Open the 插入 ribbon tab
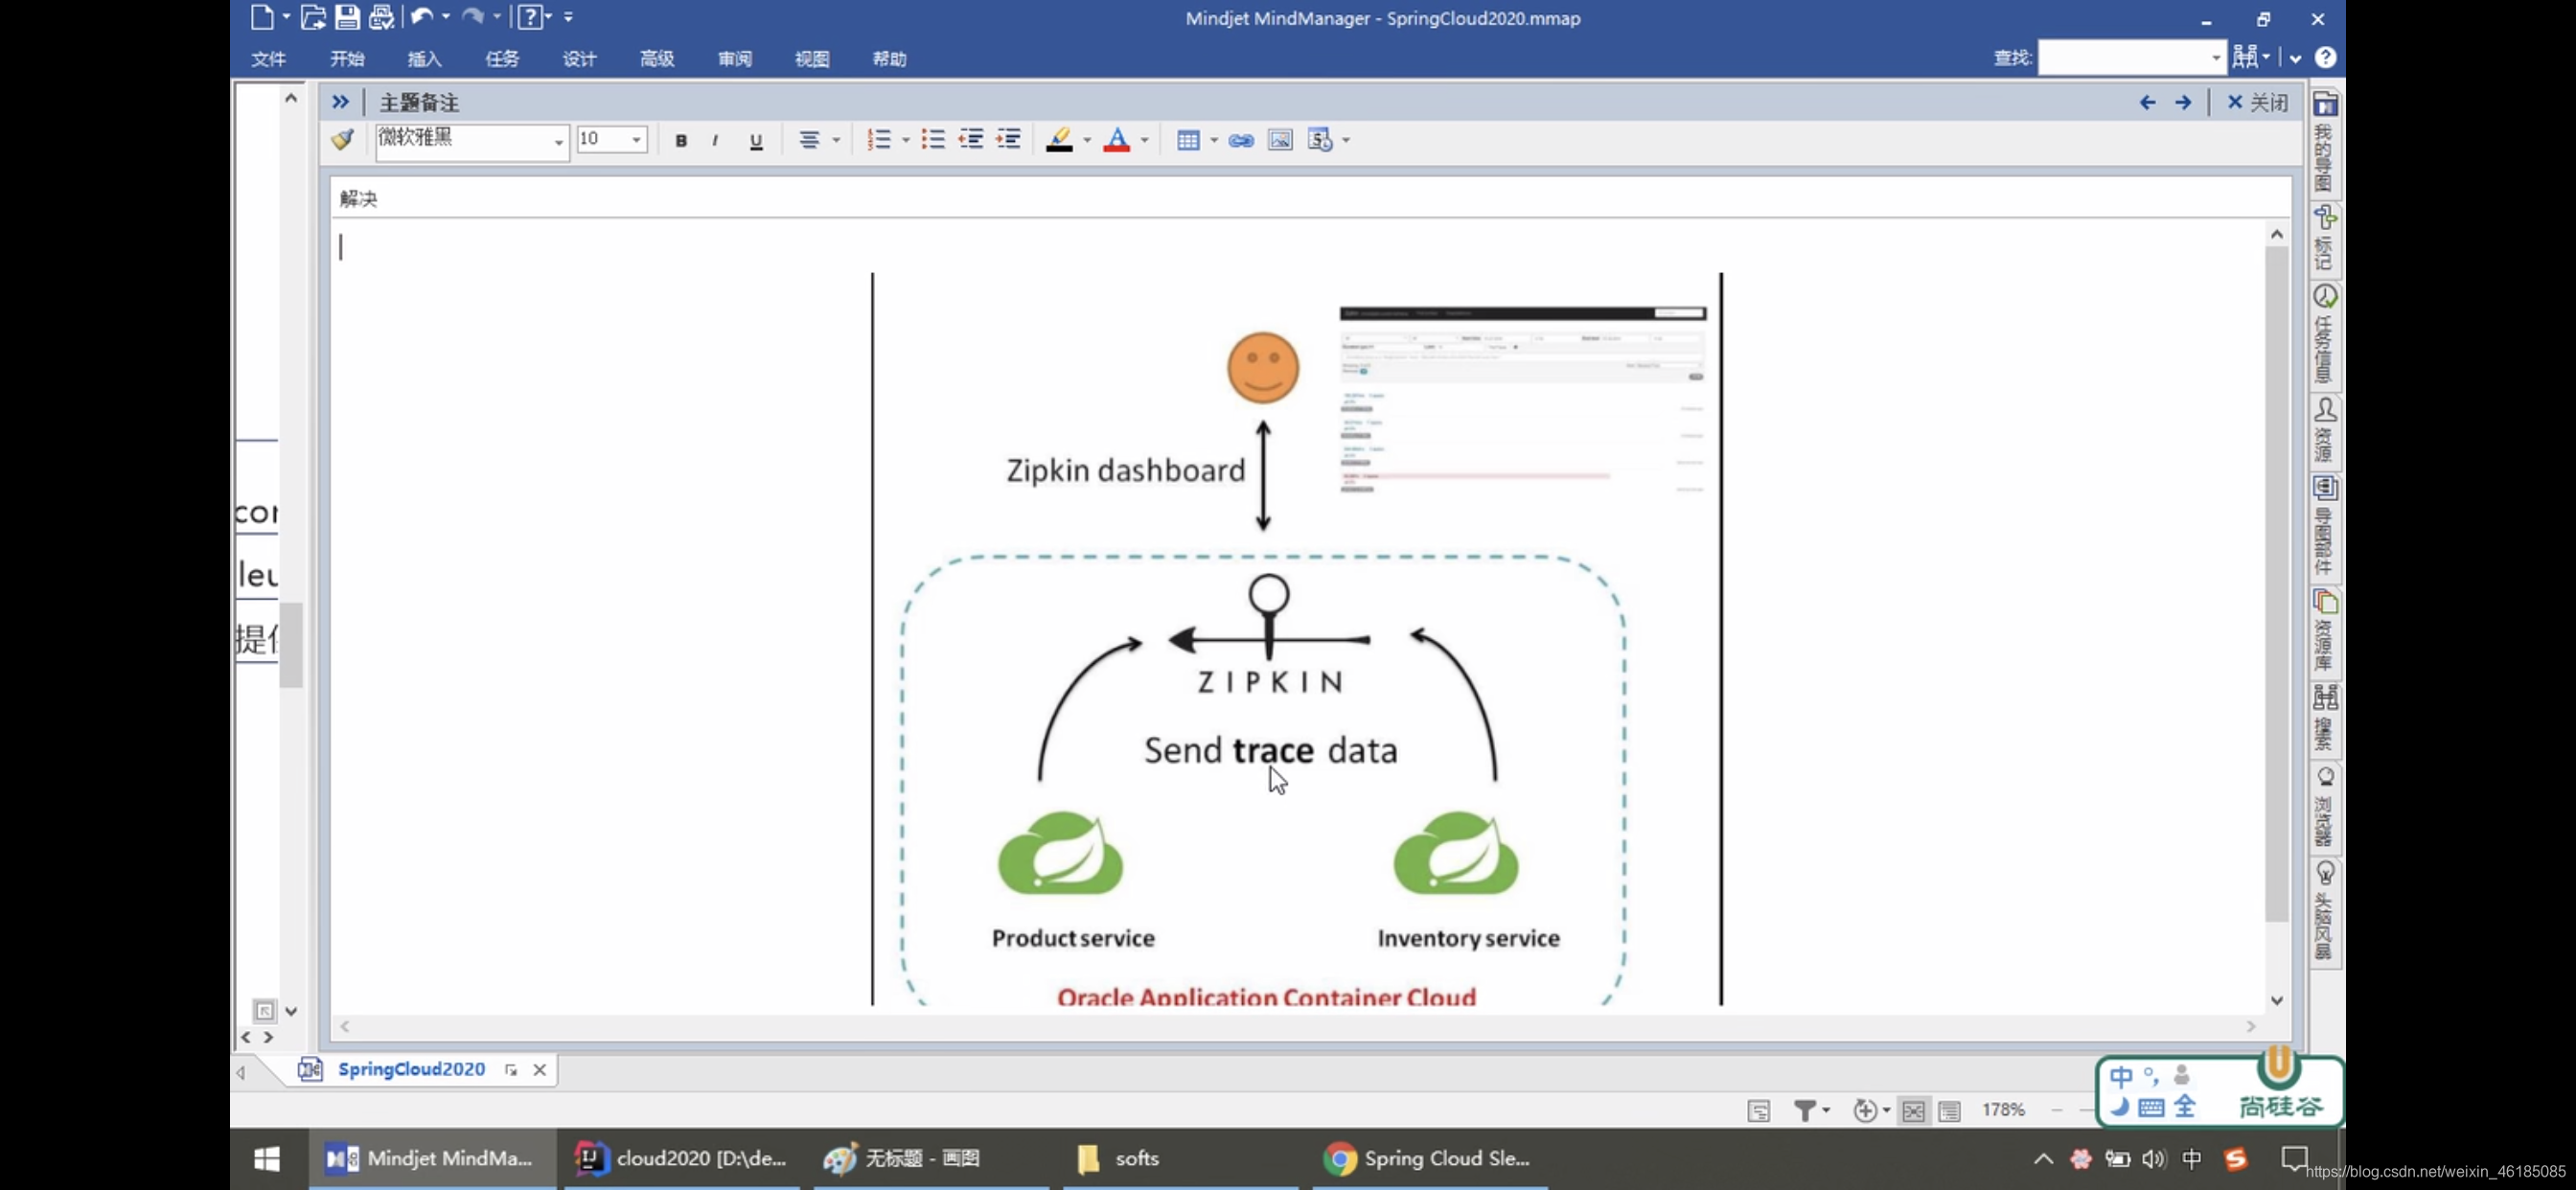 click(x=424, y=59)
